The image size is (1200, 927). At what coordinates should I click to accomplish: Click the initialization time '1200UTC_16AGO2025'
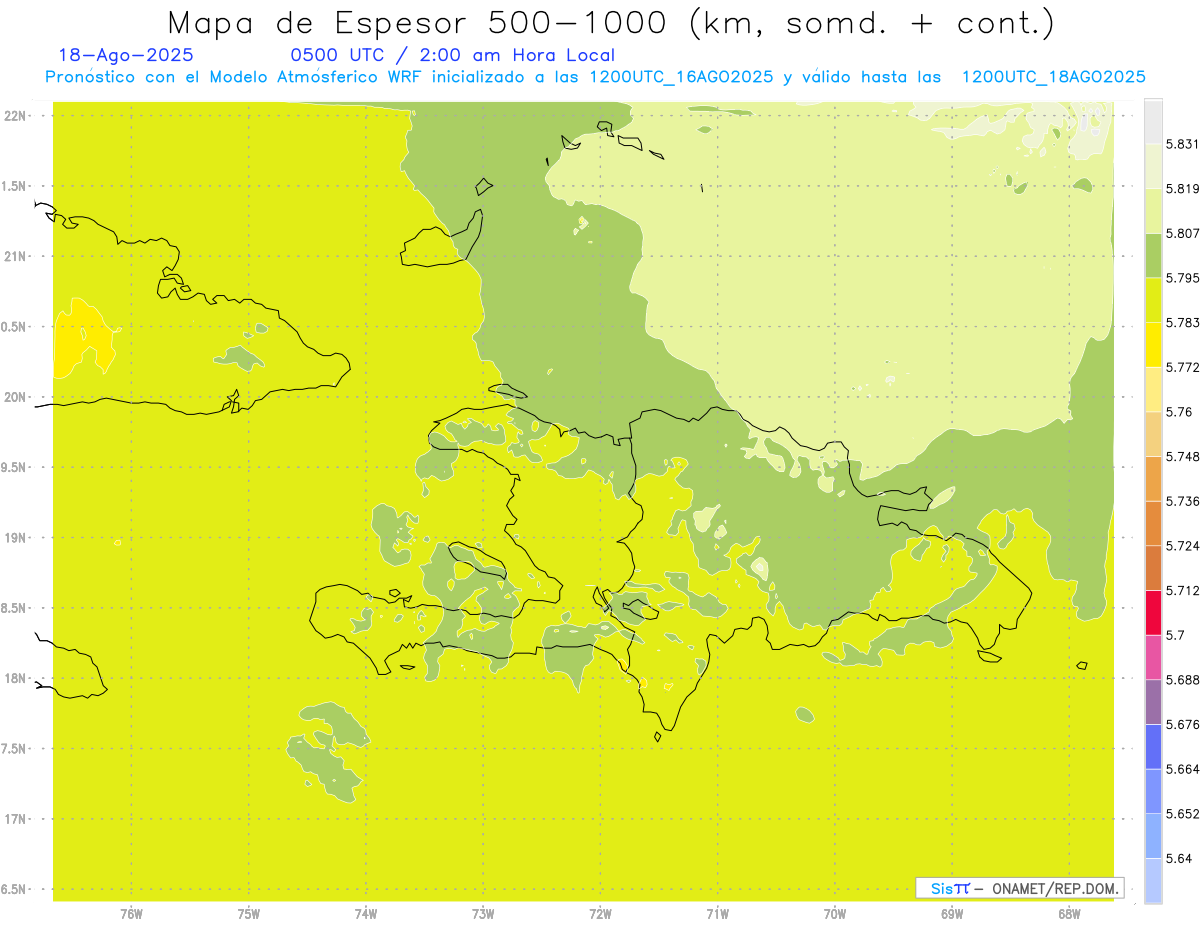click(x=681, y=77)
